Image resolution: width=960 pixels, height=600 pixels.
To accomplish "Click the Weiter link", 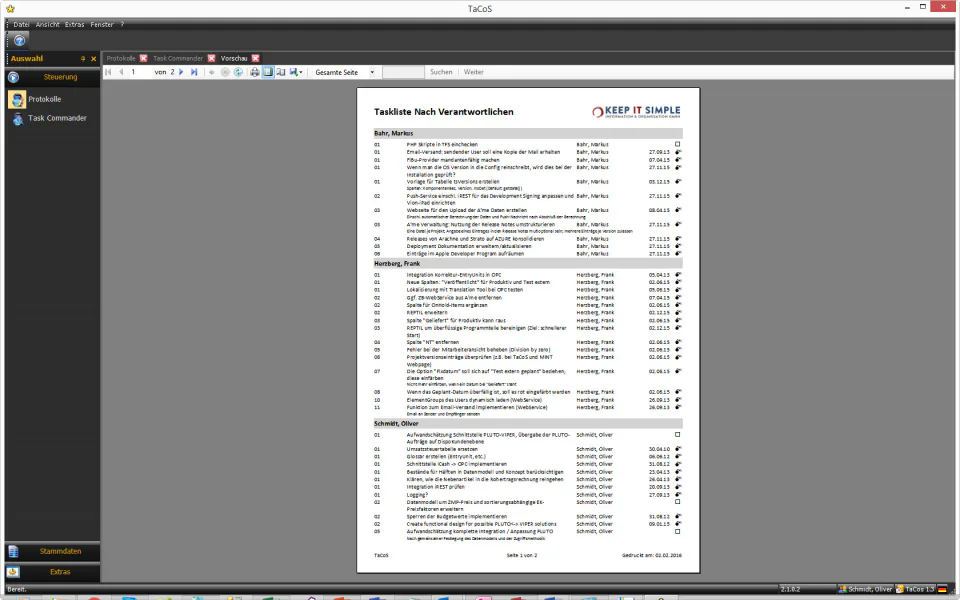I will click(x=473, y=72).
